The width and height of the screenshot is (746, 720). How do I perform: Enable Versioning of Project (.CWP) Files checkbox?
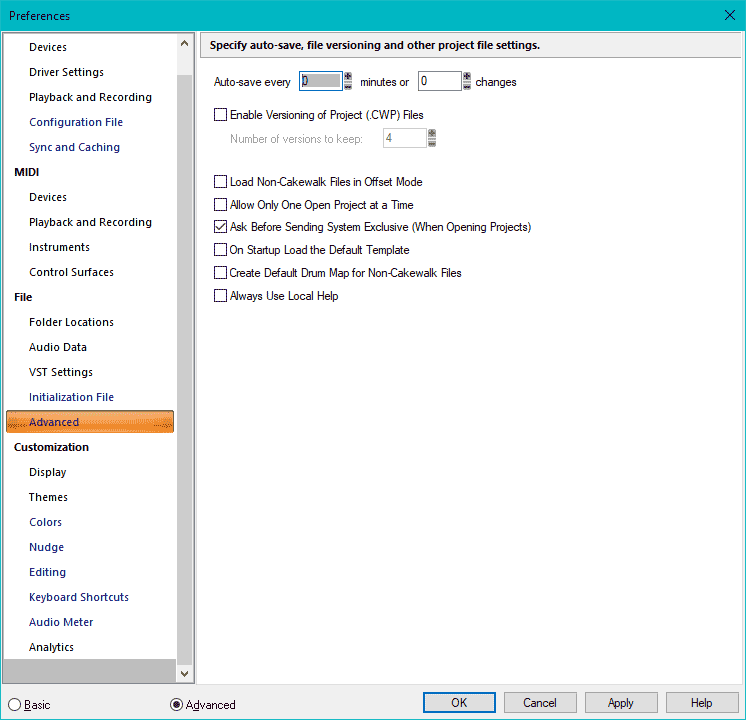[x=221, y=115]
